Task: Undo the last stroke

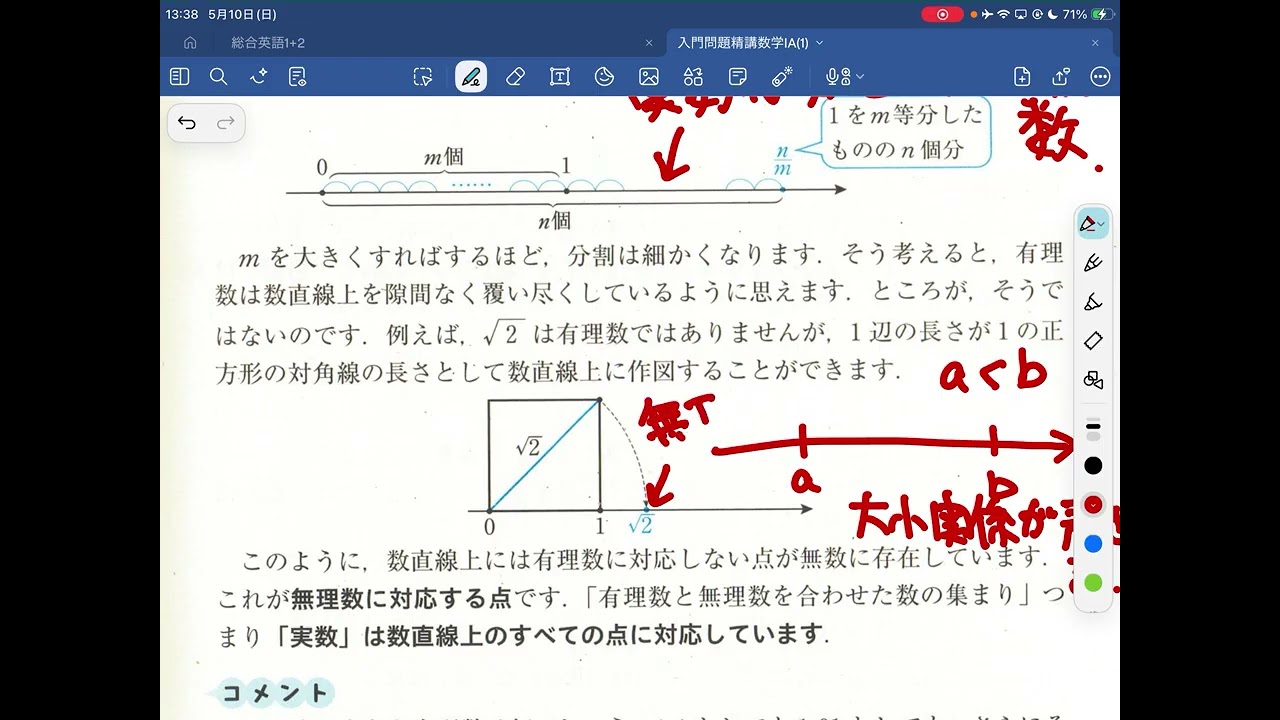Action: [x=187, y=122]
